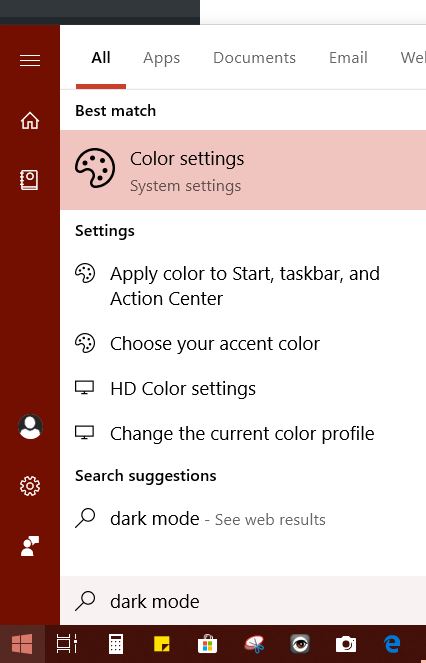This screenshot has height=663, width=426.
Task: Open Task View on the taskbar
Action: pos(67,644)
